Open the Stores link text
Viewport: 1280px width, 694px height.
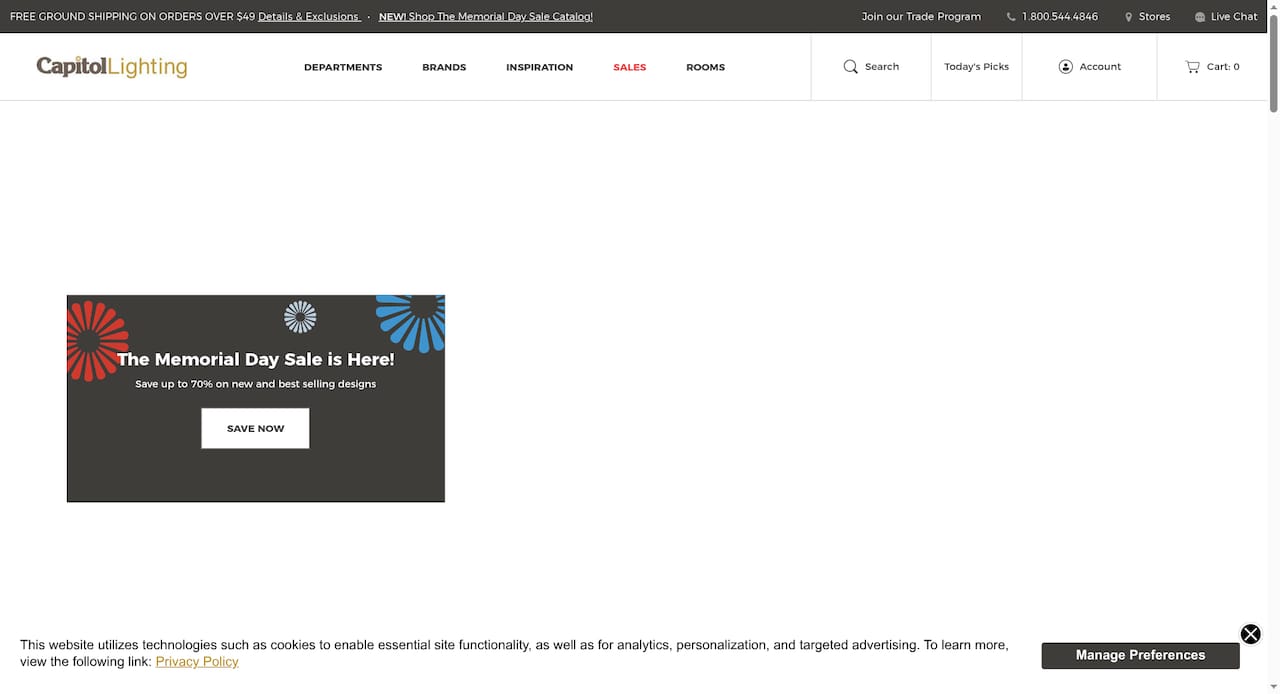pos(1154,17)
